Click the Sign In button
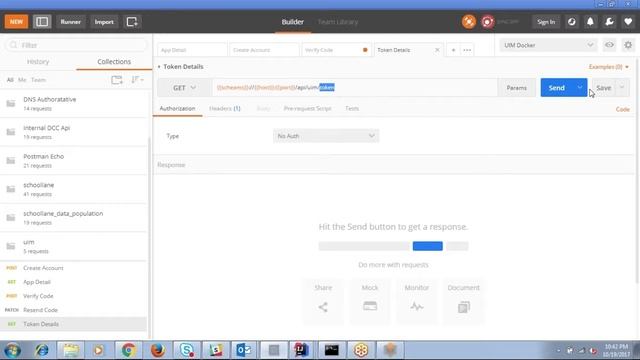Screen dimensions: 640x360 click(x=546, y=22)
